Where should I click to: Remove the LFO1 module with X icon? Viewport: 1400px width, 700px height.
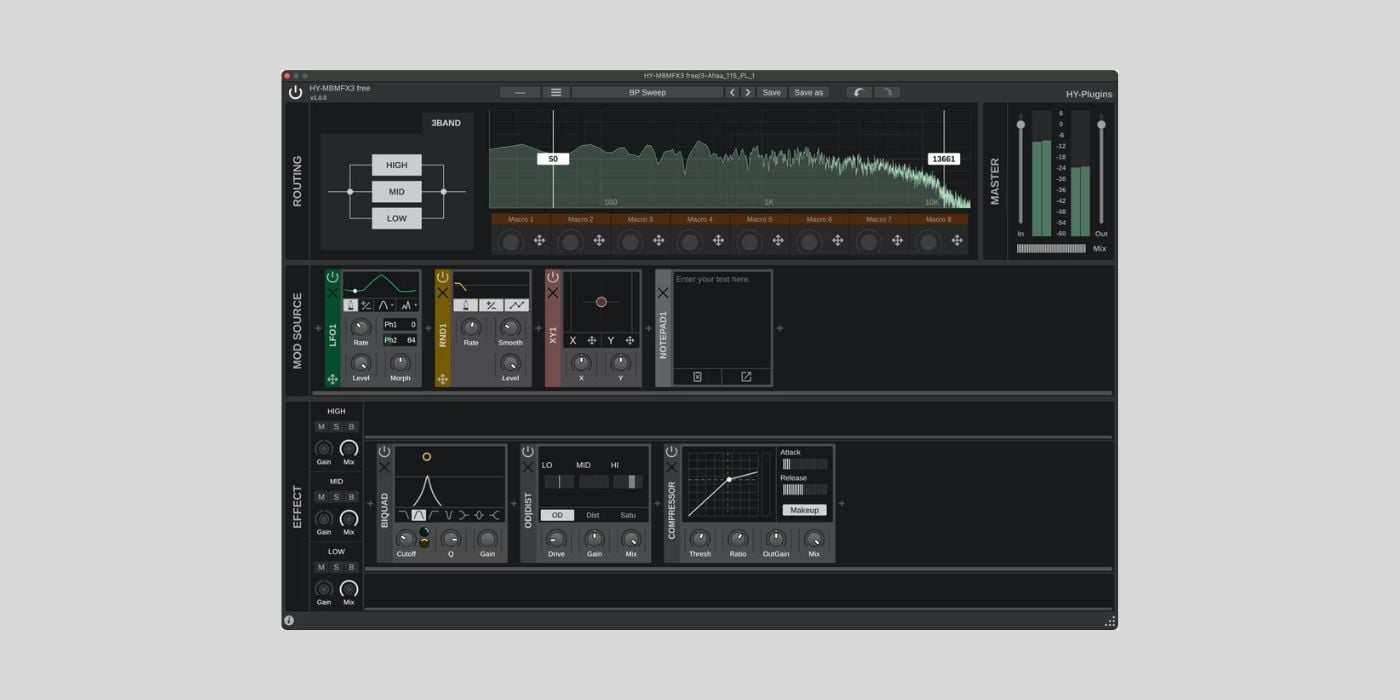[333, 293]
